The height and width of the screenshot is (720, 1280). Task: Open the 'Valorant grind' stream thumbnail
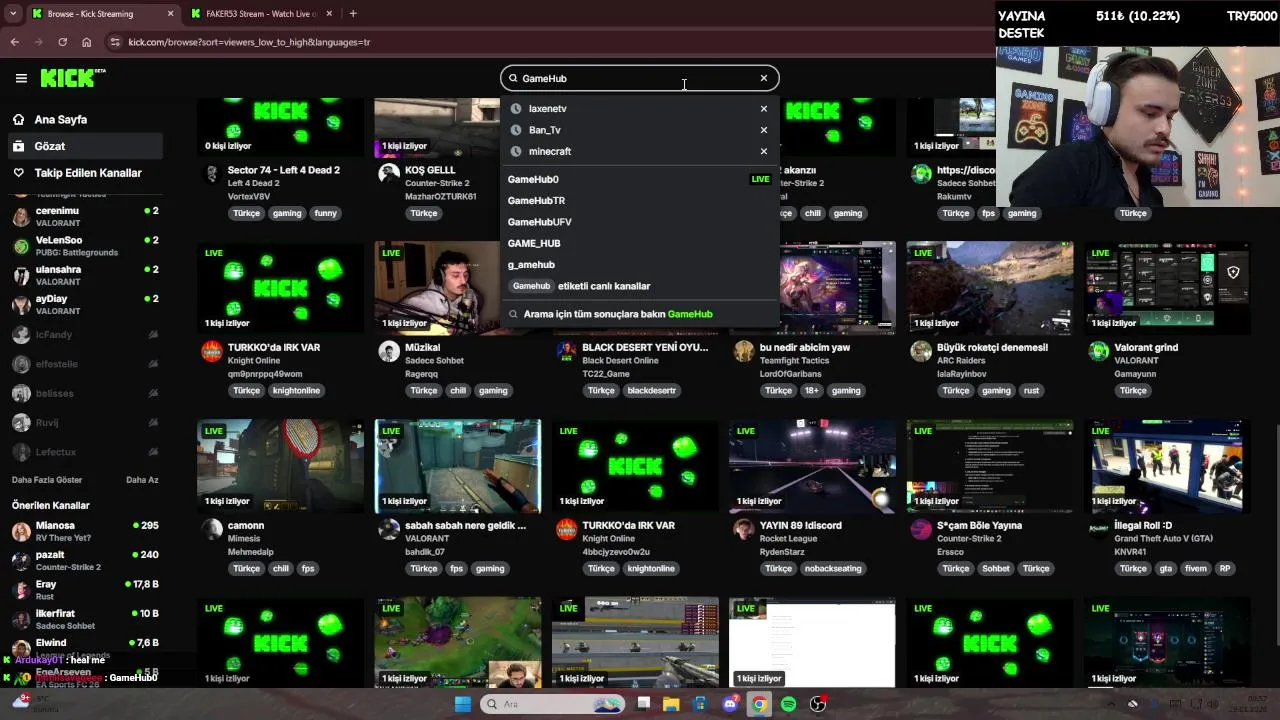click(x=1168, y=288)
